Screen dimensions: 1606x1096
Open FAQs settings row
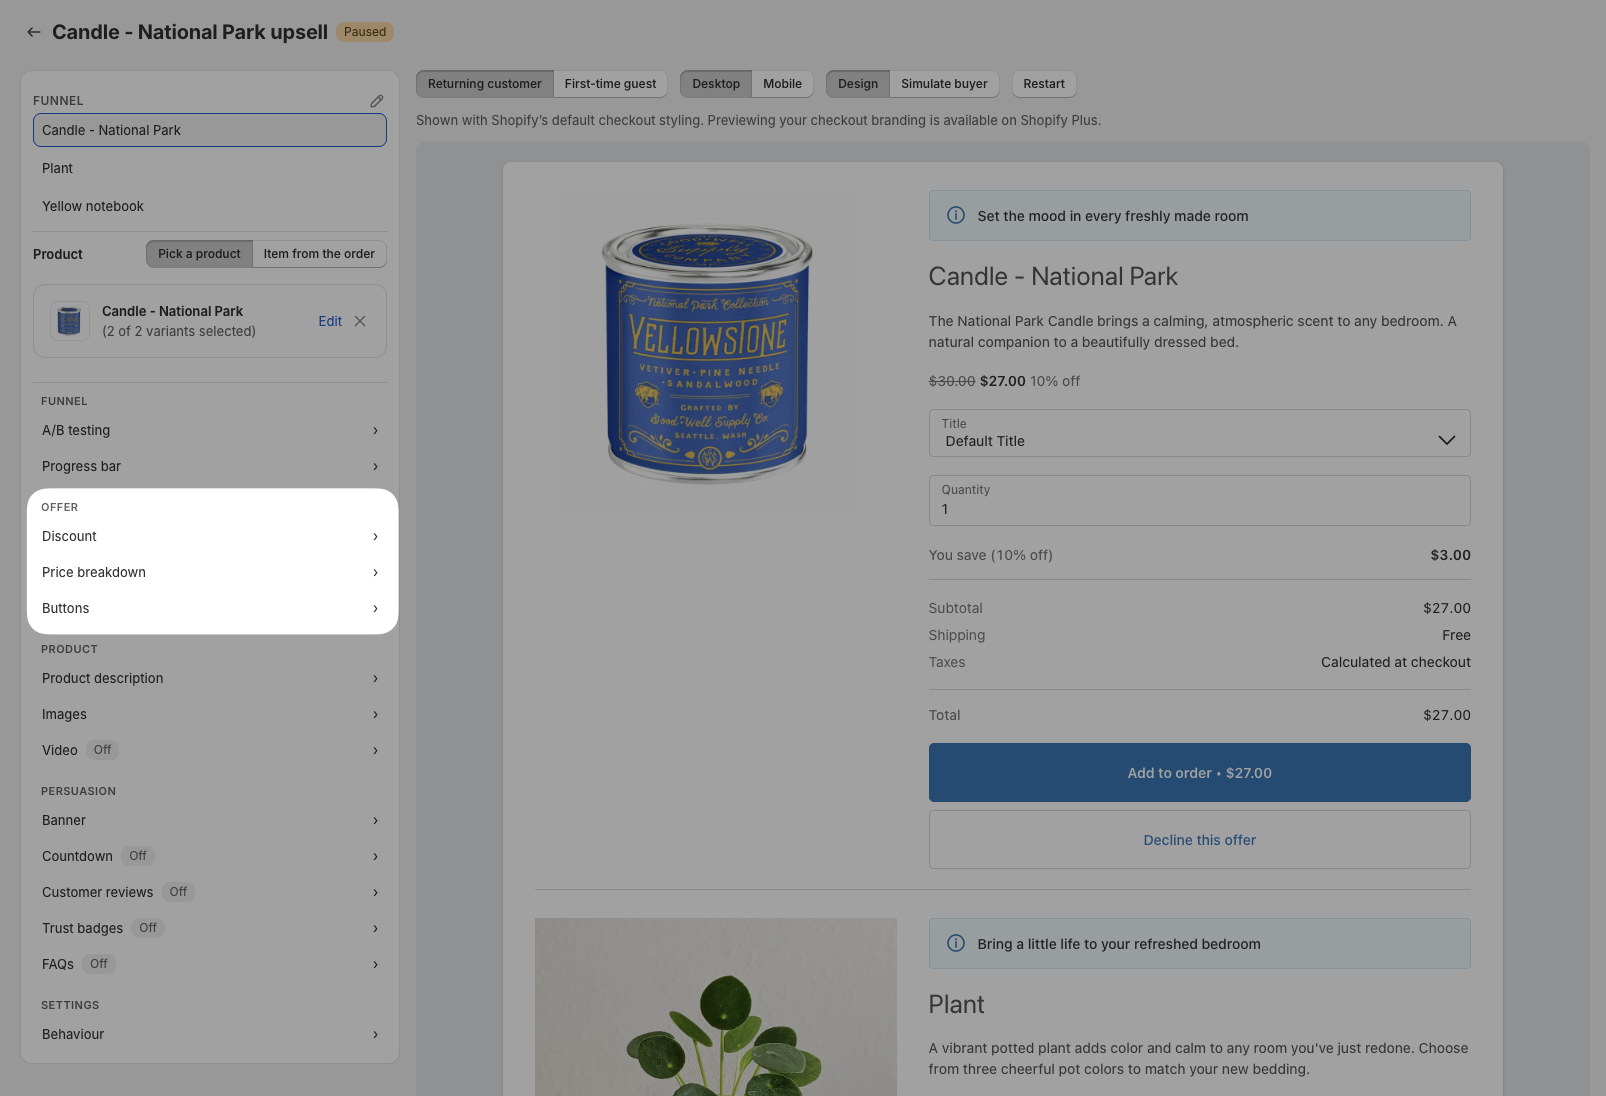coord(210,964)
